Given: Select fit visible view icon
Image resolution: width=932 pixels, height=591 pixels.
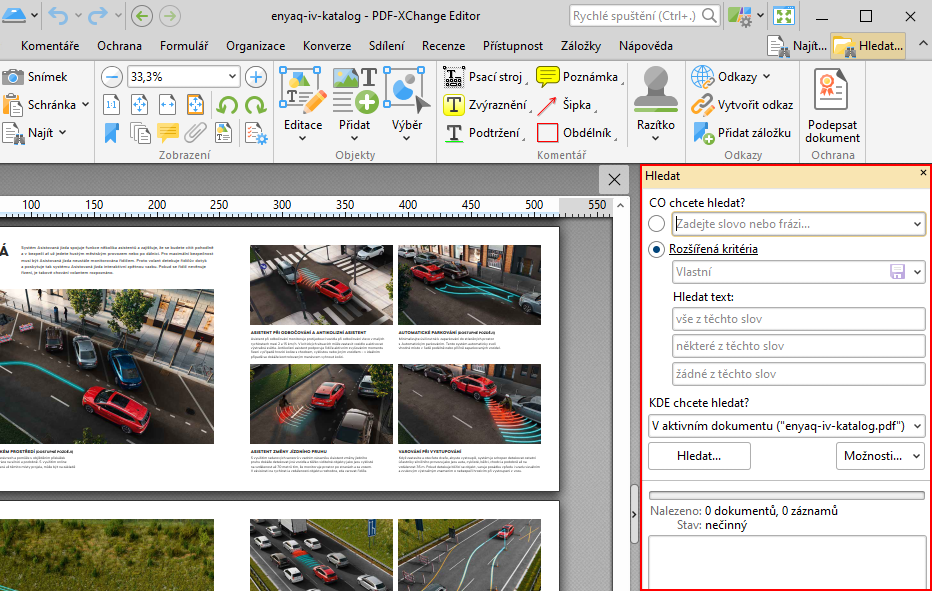Looking at the screenshot, I should [x=195, y=105].
